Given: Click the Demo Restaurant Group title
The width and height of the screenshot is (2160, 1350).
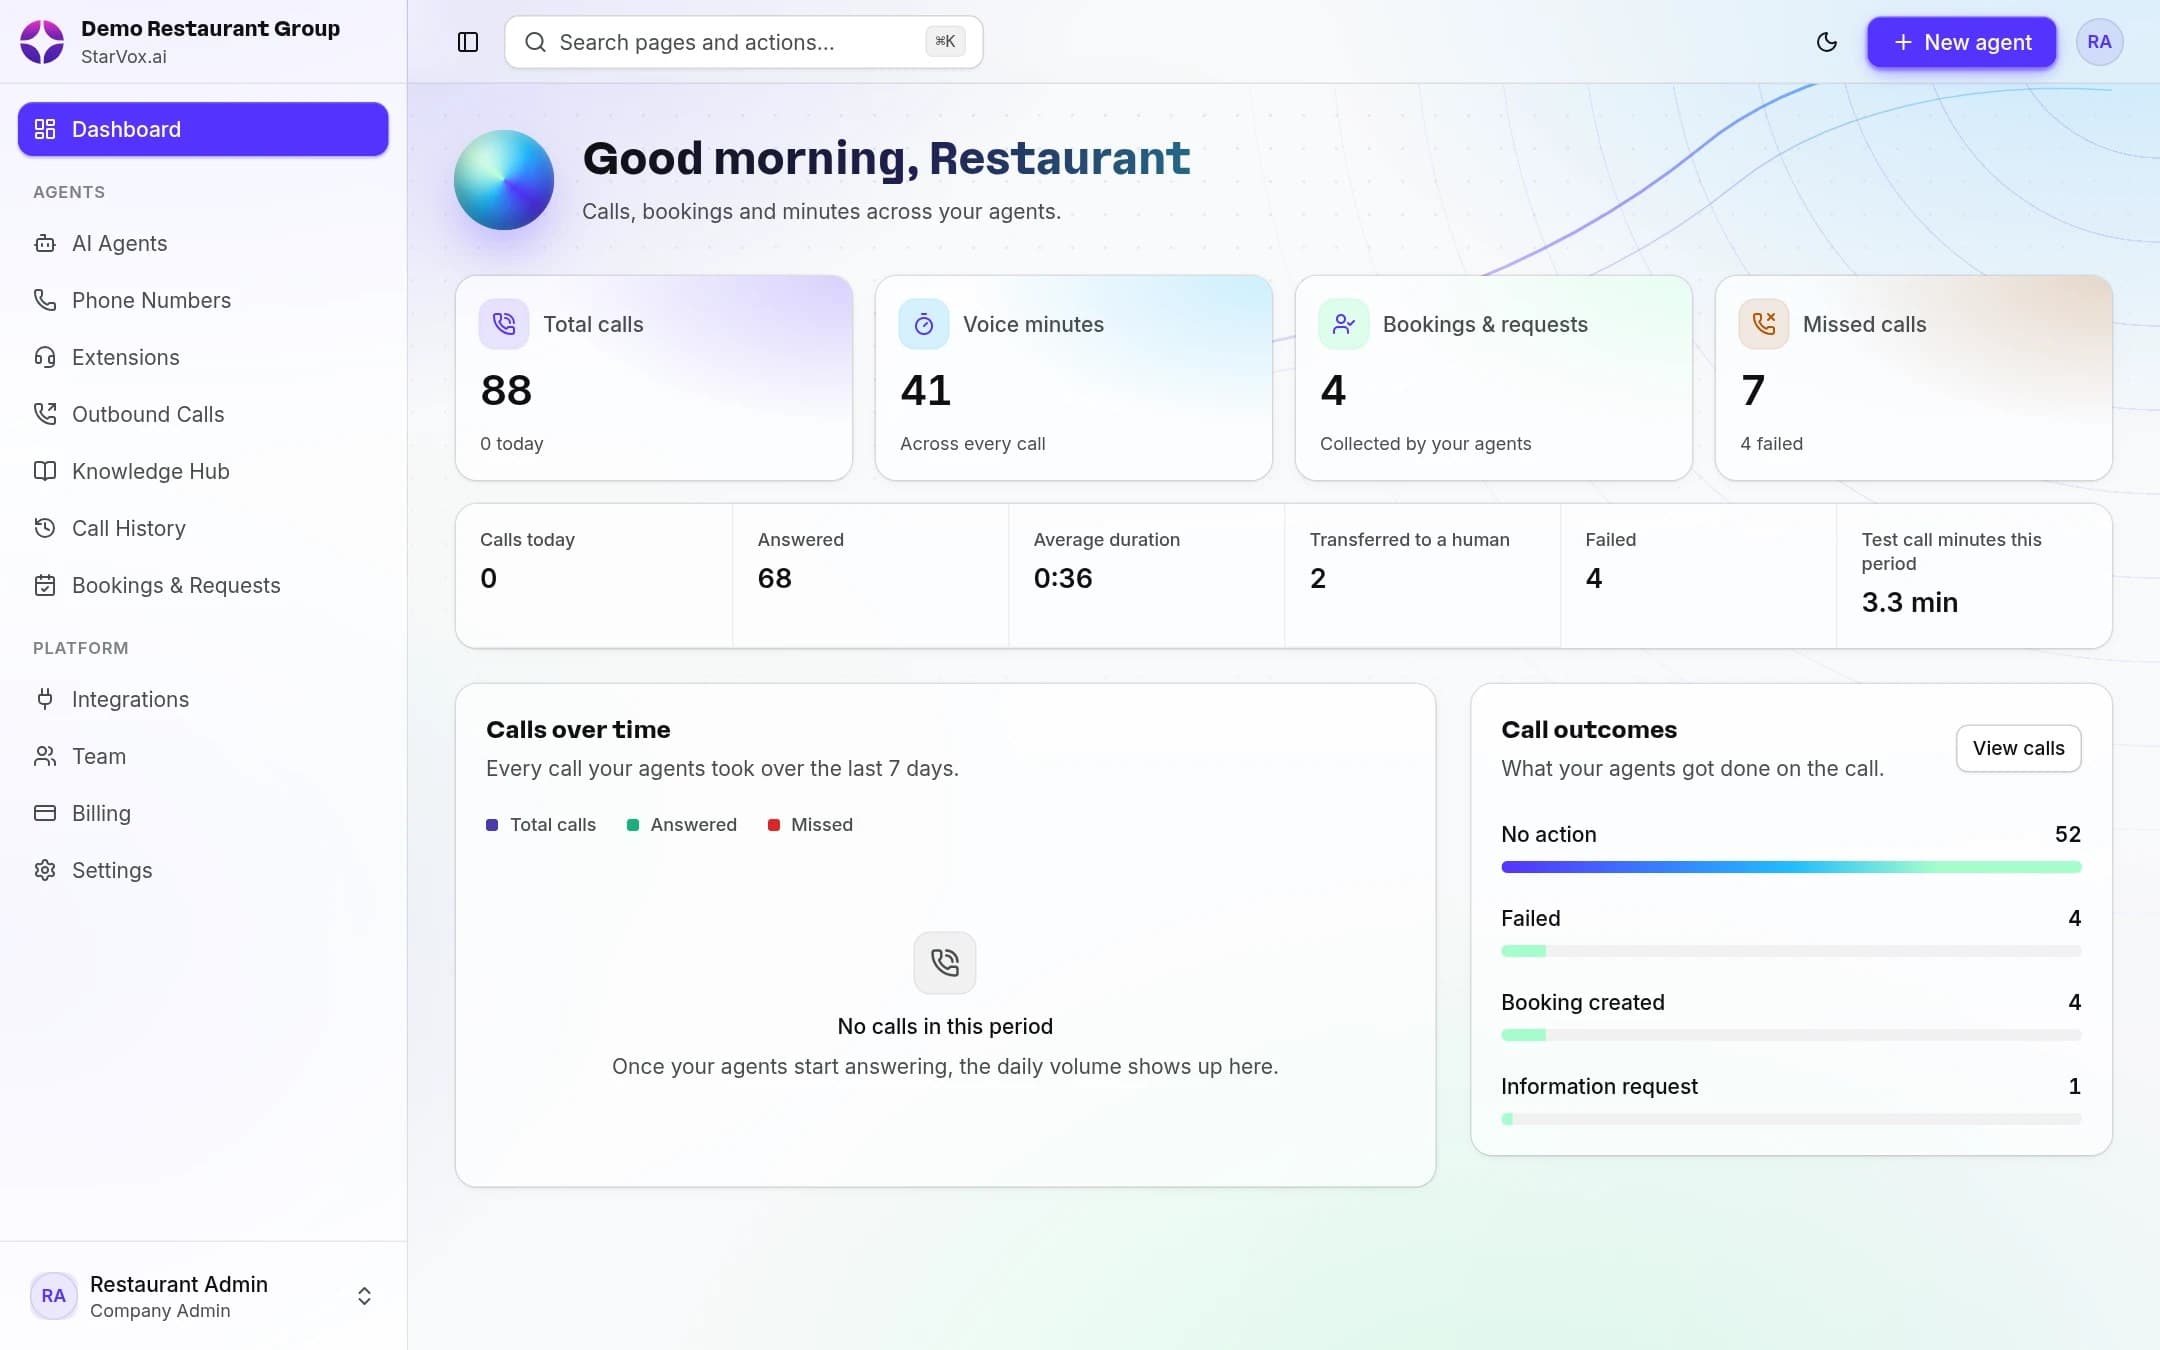Looking at the screenshot, I should (210, 28).
